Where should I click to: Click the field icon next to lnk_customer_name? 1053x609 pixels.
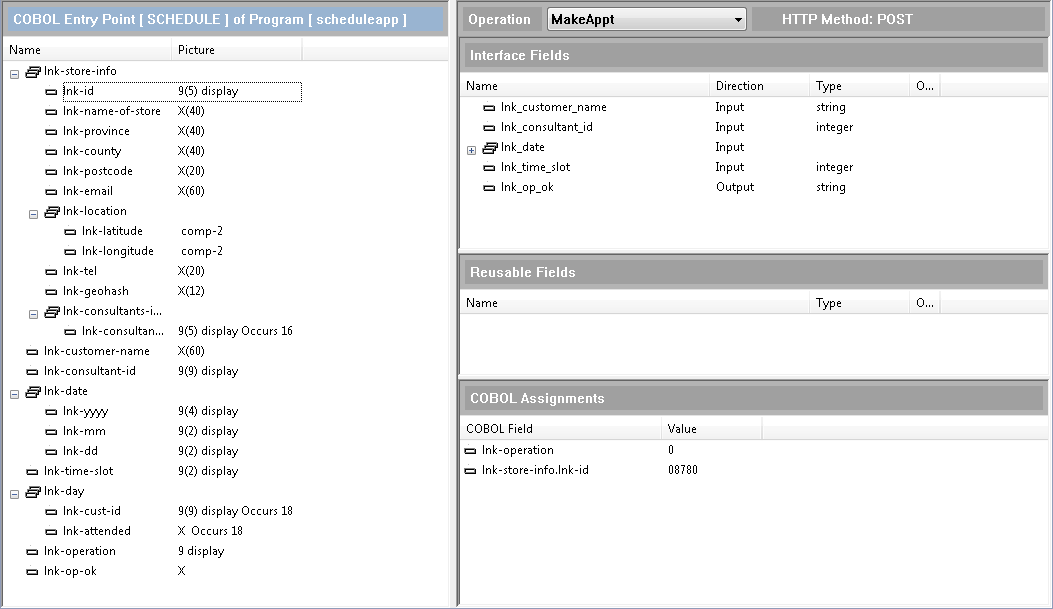click(x=490, y=107)
